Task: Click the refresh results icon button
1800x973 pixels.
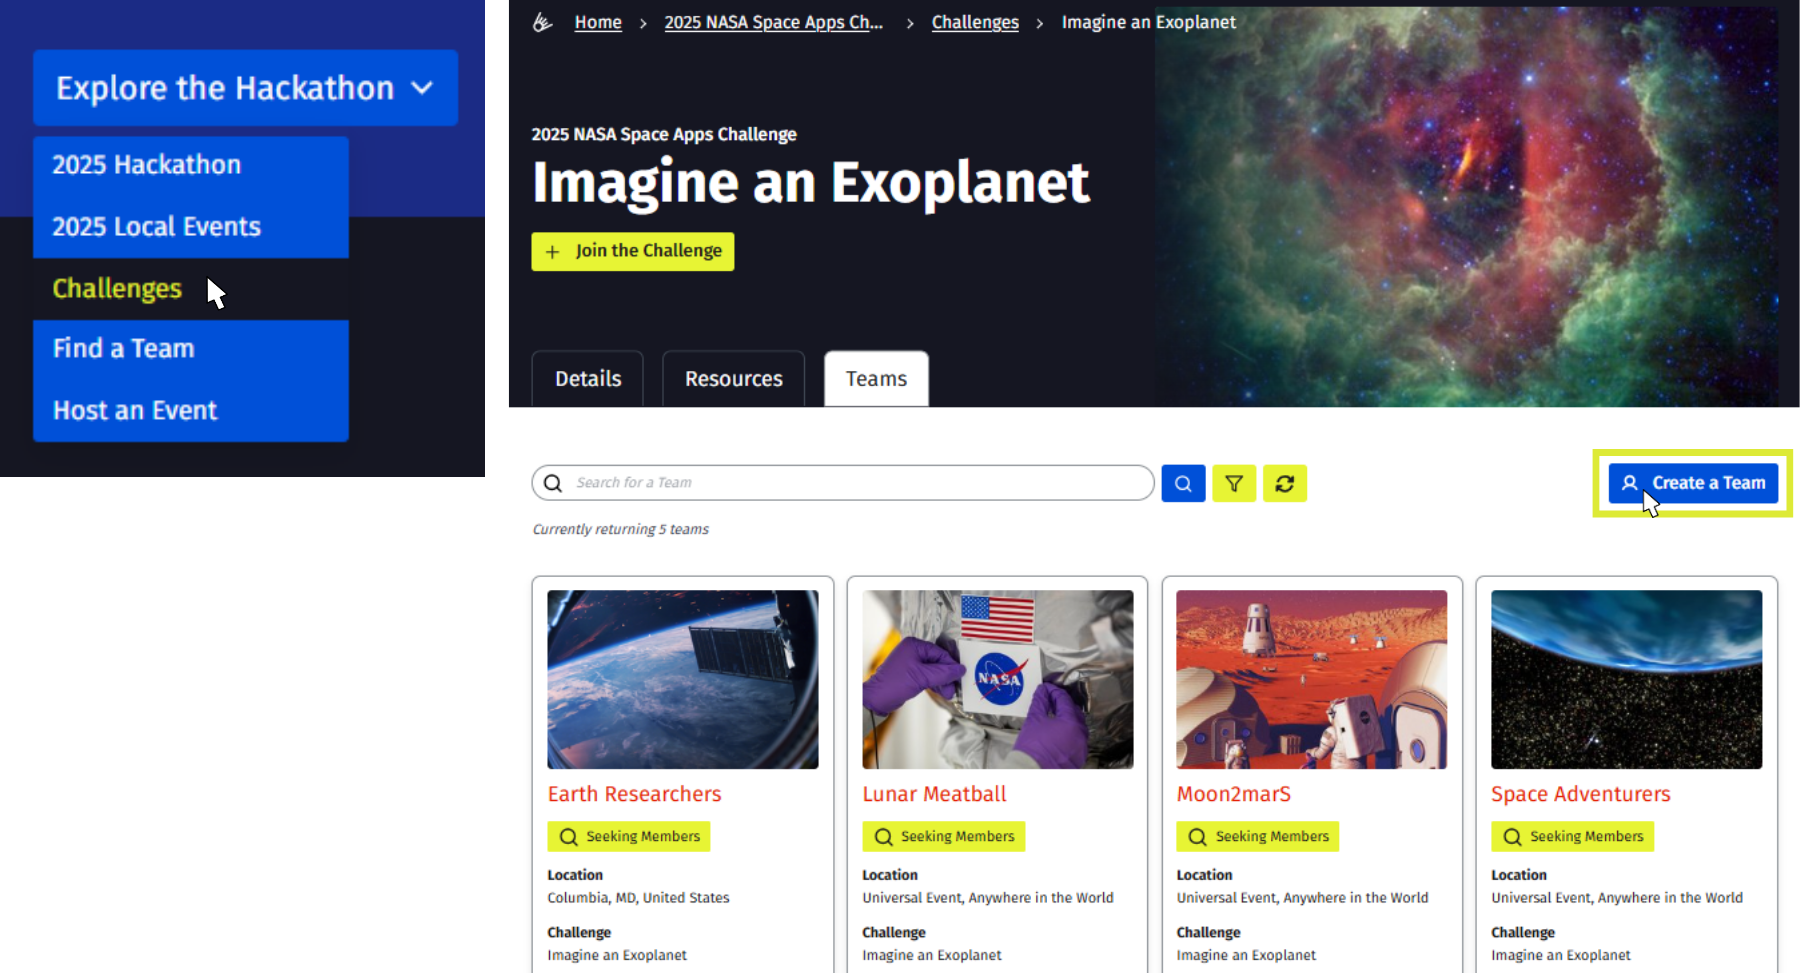Action: (x=1285, y=484)
